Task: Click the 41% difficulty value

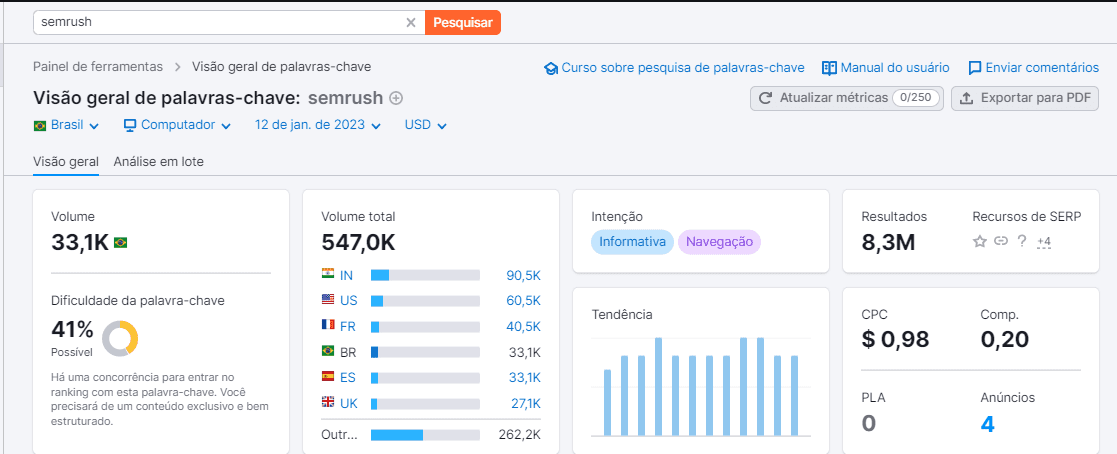Action: pyautogui.click(x=72, y=329)
